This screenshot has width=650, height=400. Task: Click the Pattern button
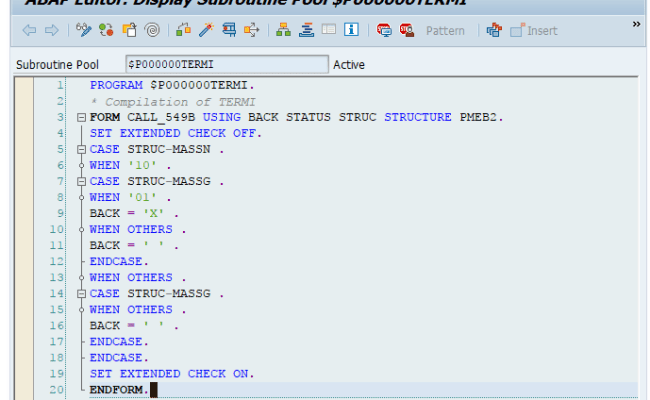[445, 31]
